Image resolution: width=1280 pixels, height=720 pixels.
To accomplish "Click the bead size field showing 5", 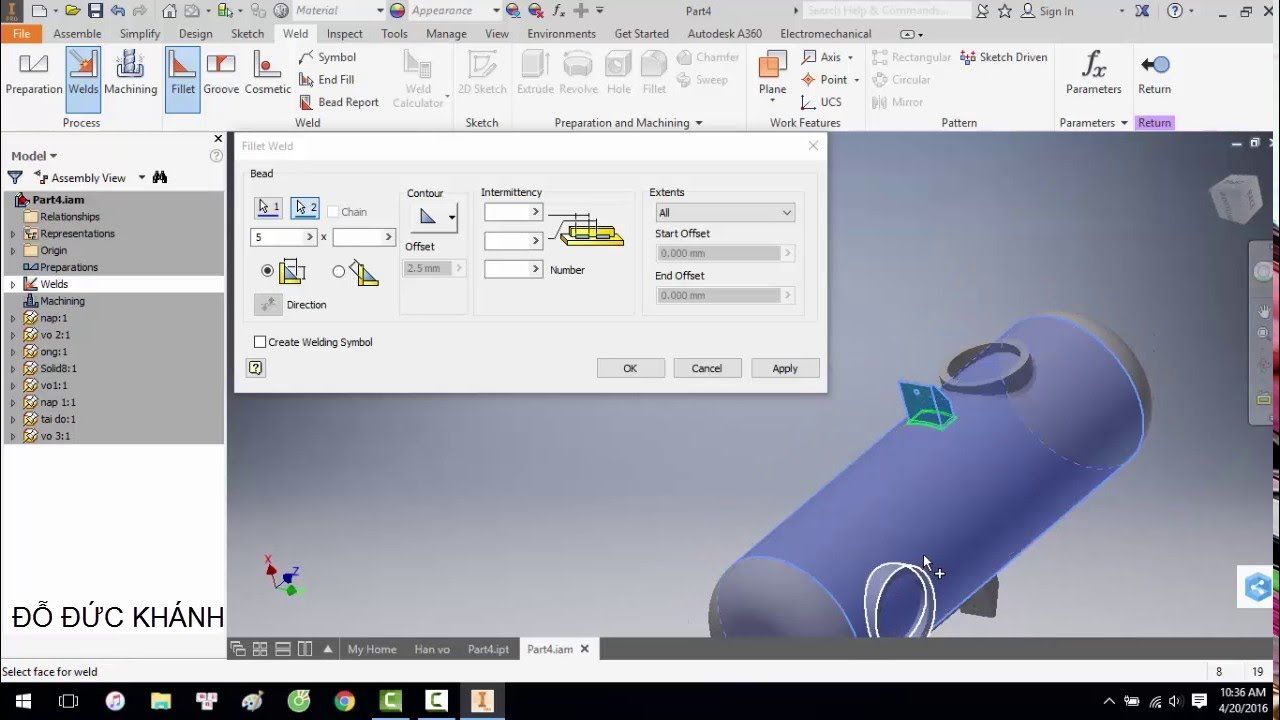I will point(276,237).
